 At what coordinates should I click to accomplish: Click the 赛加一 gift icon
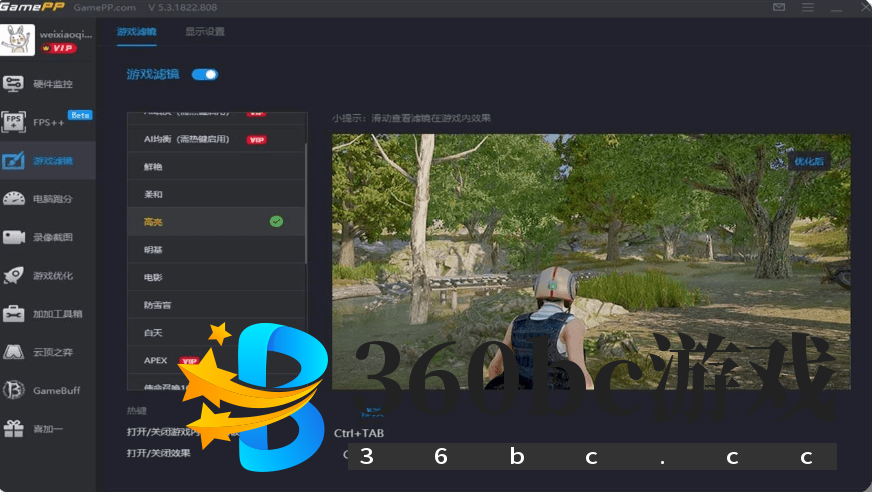[14, 428]
